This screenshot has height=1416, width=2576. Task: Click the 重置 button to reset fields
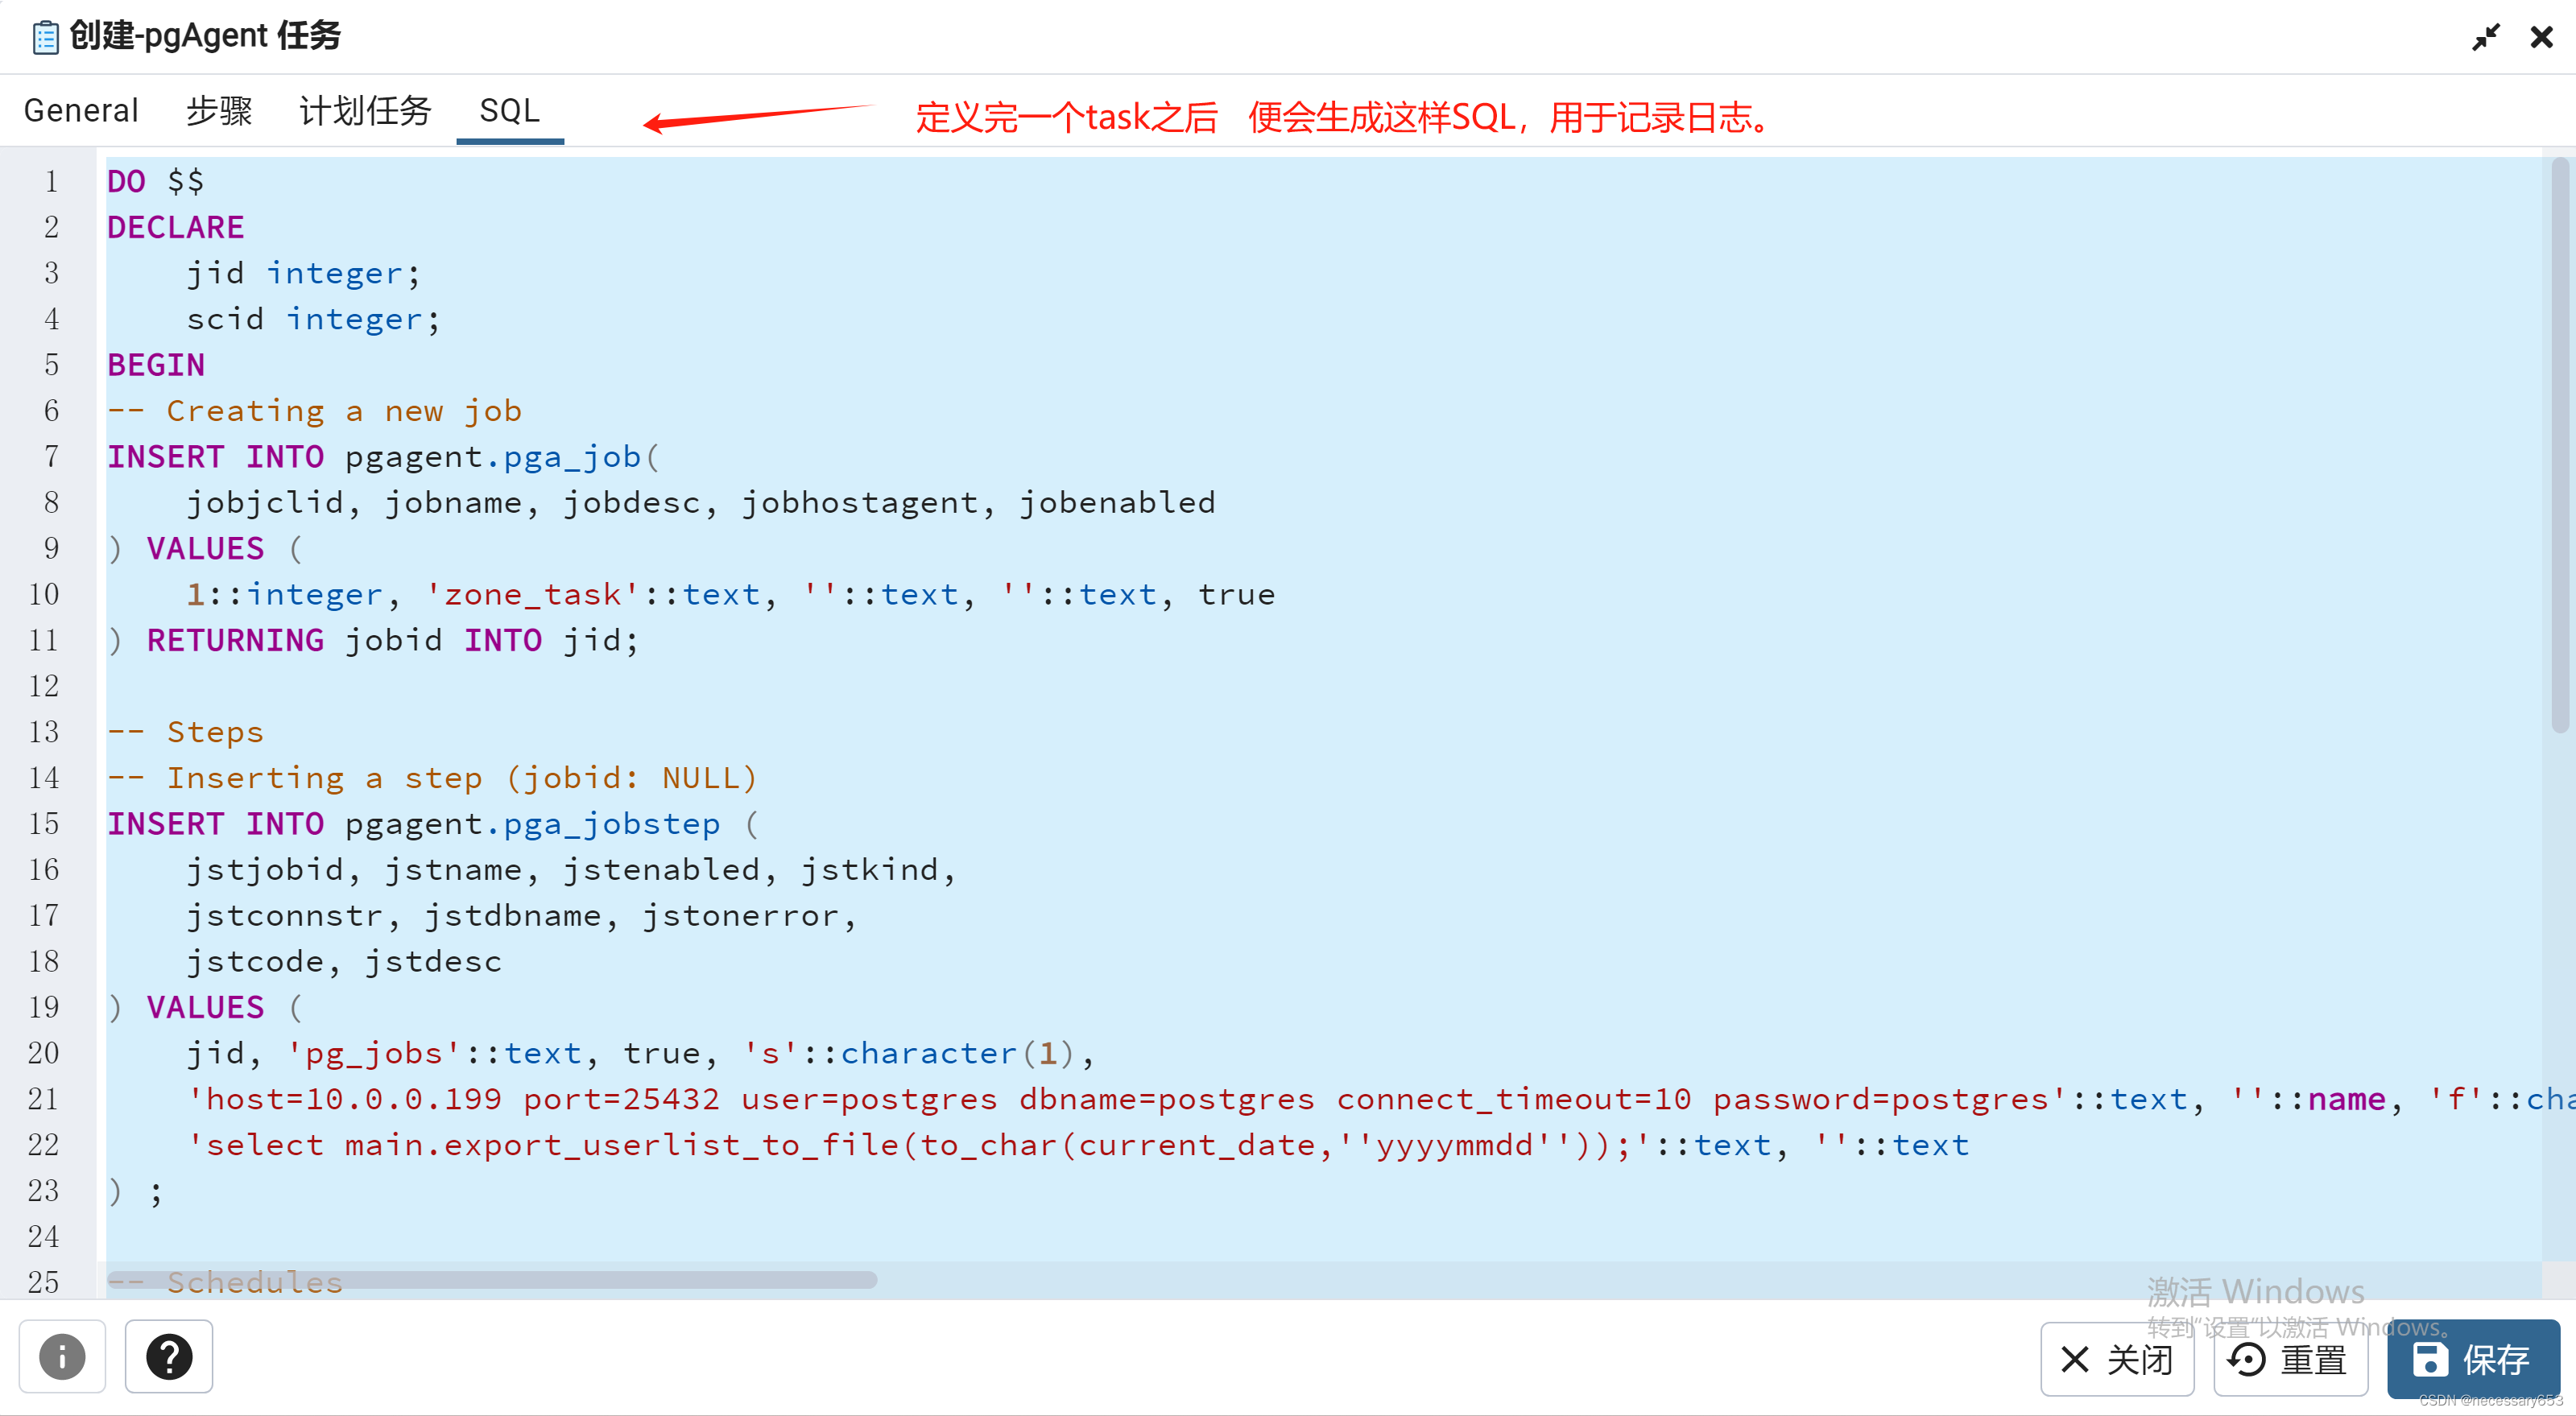click(2290, 1360)
